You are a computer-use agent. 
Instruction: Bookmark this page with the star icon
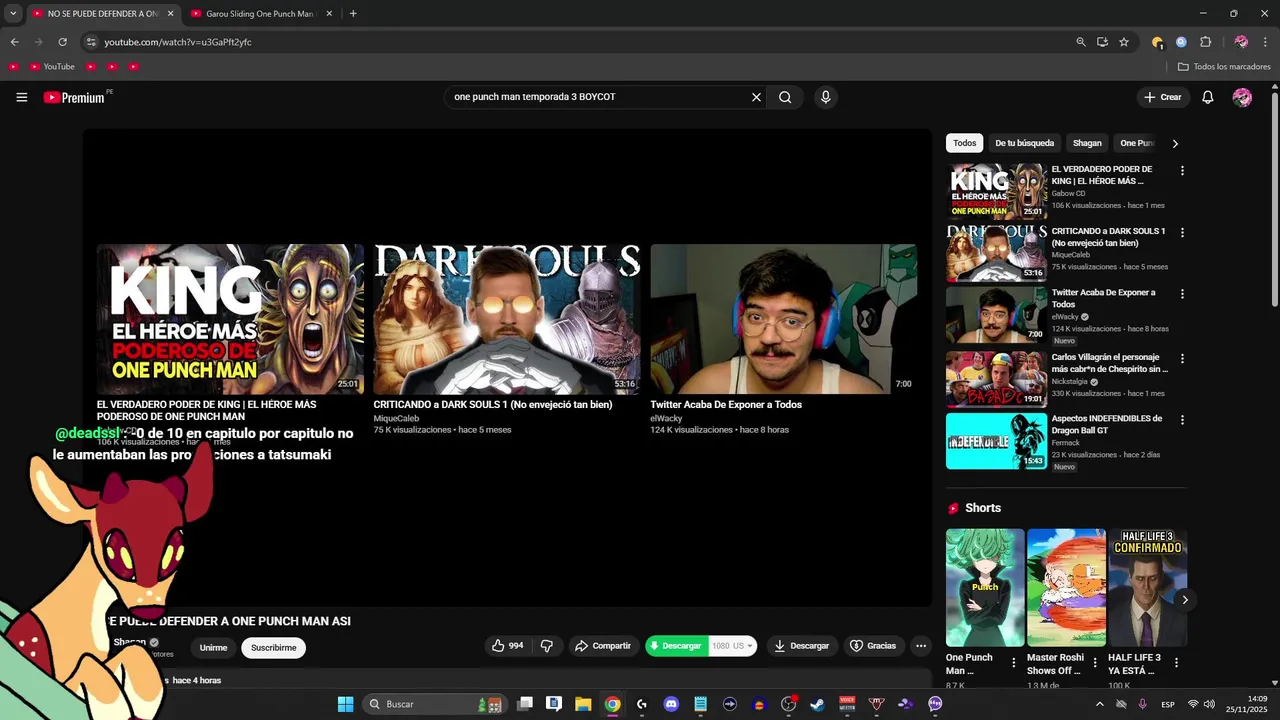[1124, 42]
